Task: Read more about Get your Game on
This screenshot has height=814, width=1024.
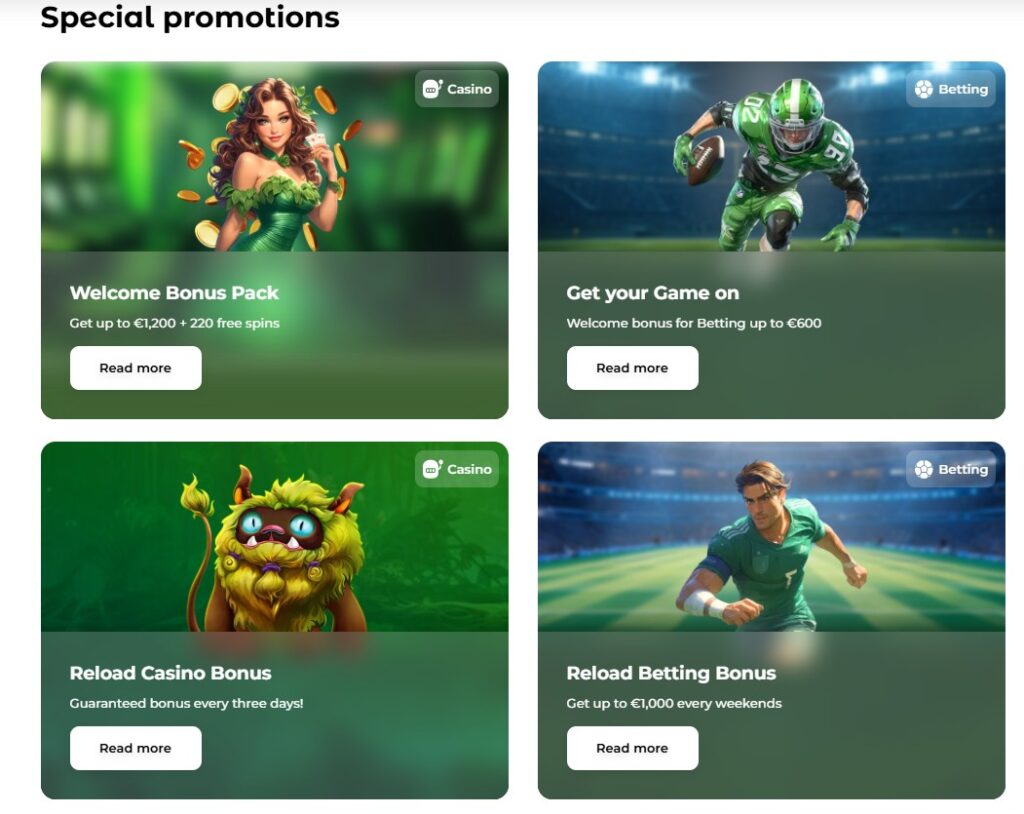Action: click(x=632, y=368)
